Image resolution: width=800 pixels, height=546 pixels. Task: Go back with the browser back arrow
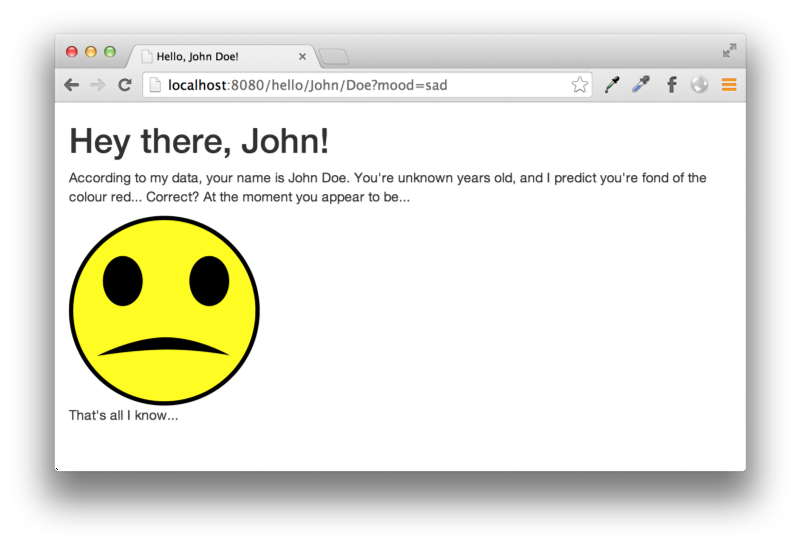pyautogui.click(x=71, y=85)
